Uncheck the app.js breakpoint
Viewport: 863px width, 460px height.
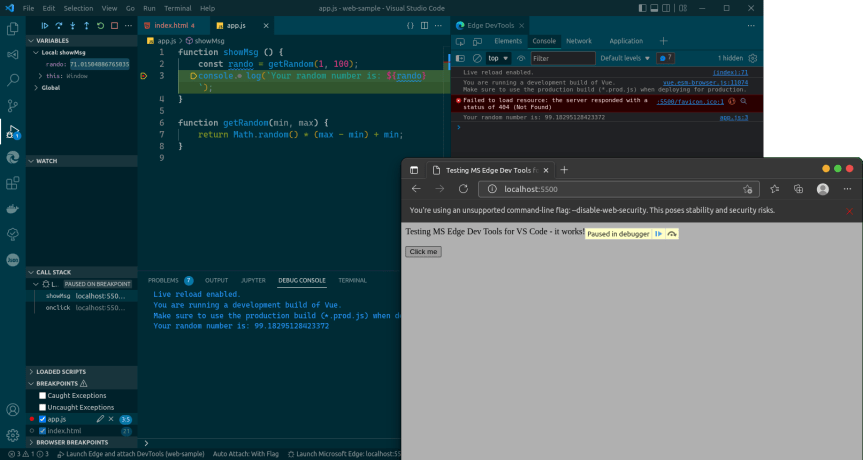(x=42, y=419)
